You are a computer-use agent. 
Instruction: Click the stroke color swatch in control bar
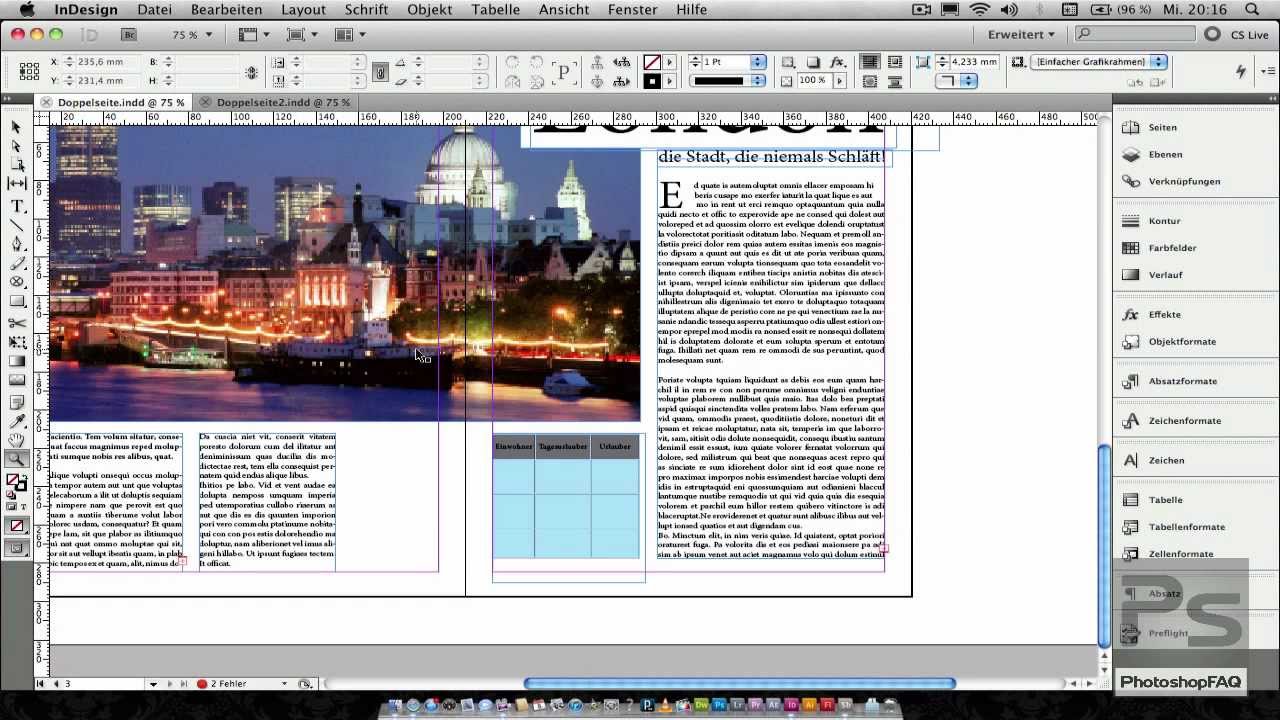coord(652,81)
